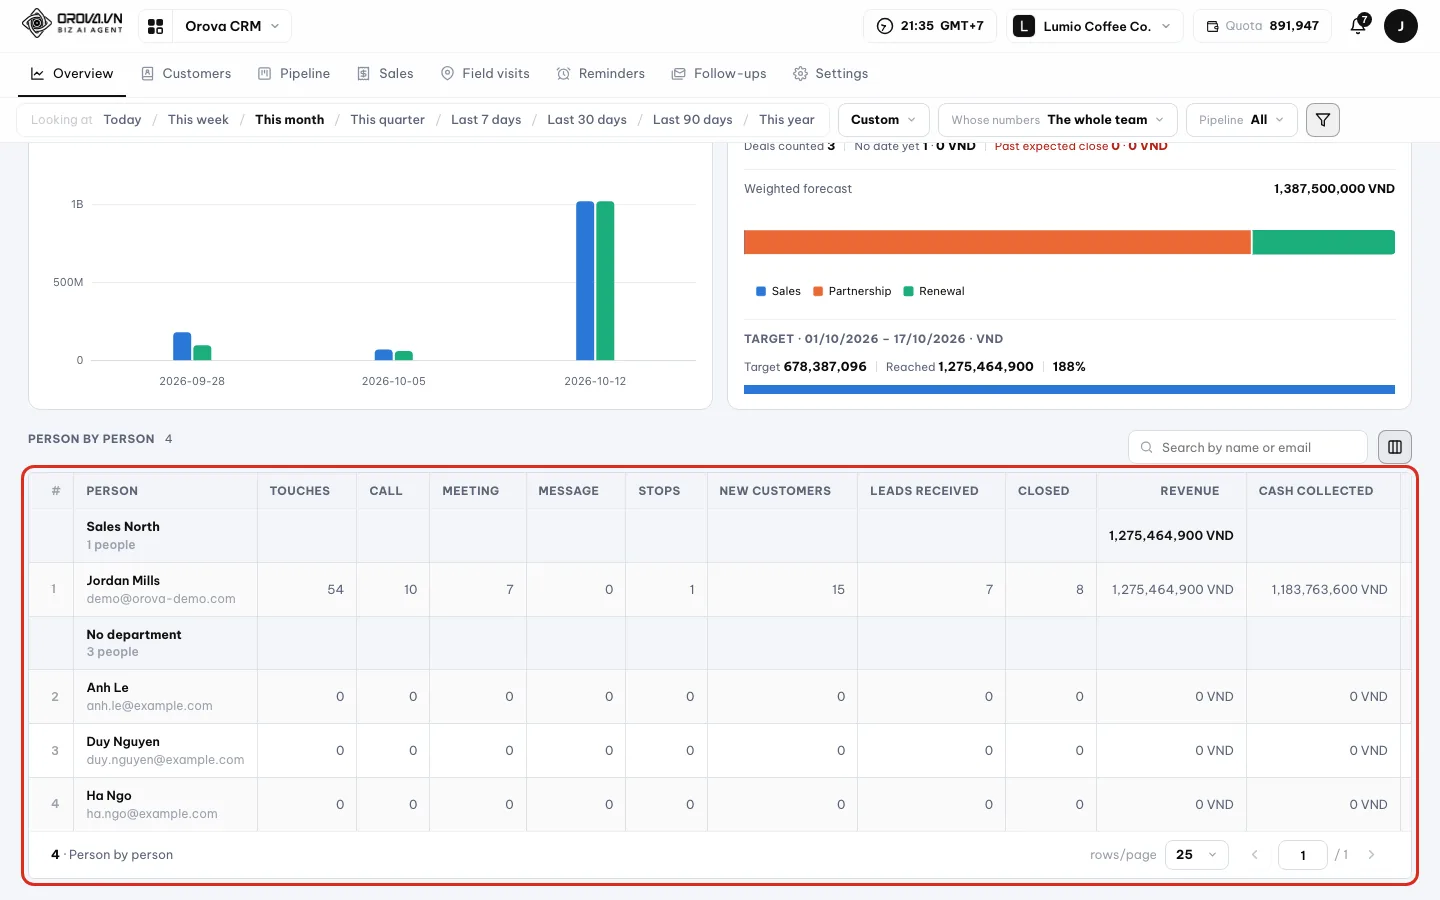Open the Follow-ups tab
This screenshot has width=1440, height=900.
[719, 74]
